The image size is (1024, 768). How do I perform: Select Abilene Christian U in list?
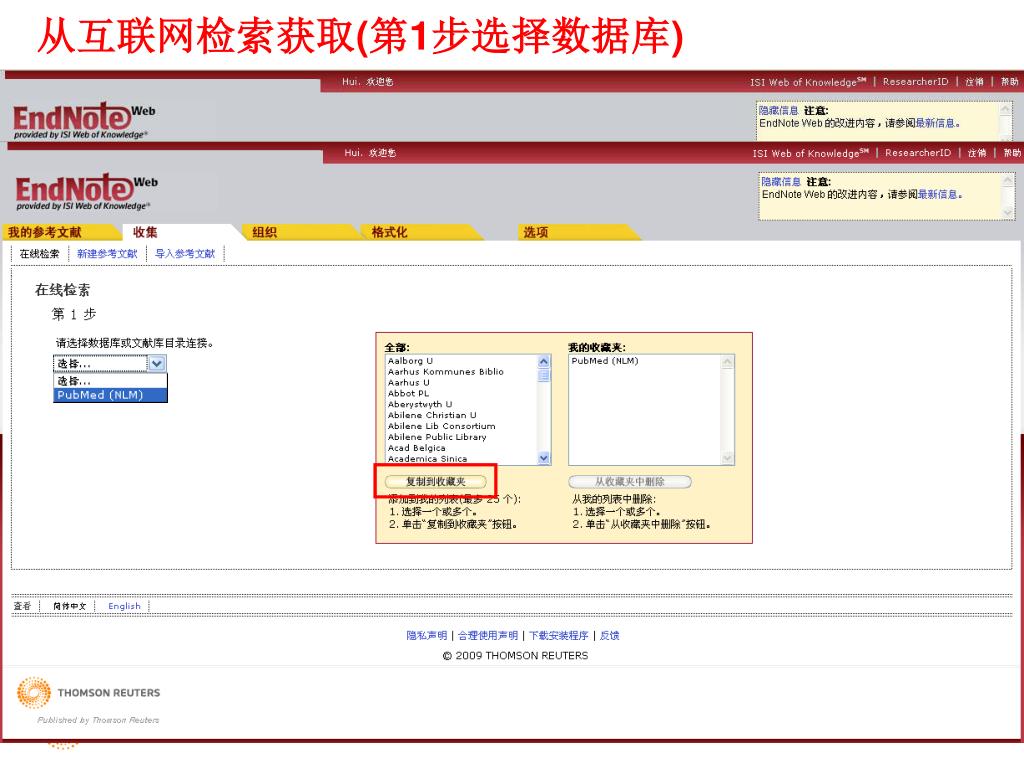coord(432,415)
